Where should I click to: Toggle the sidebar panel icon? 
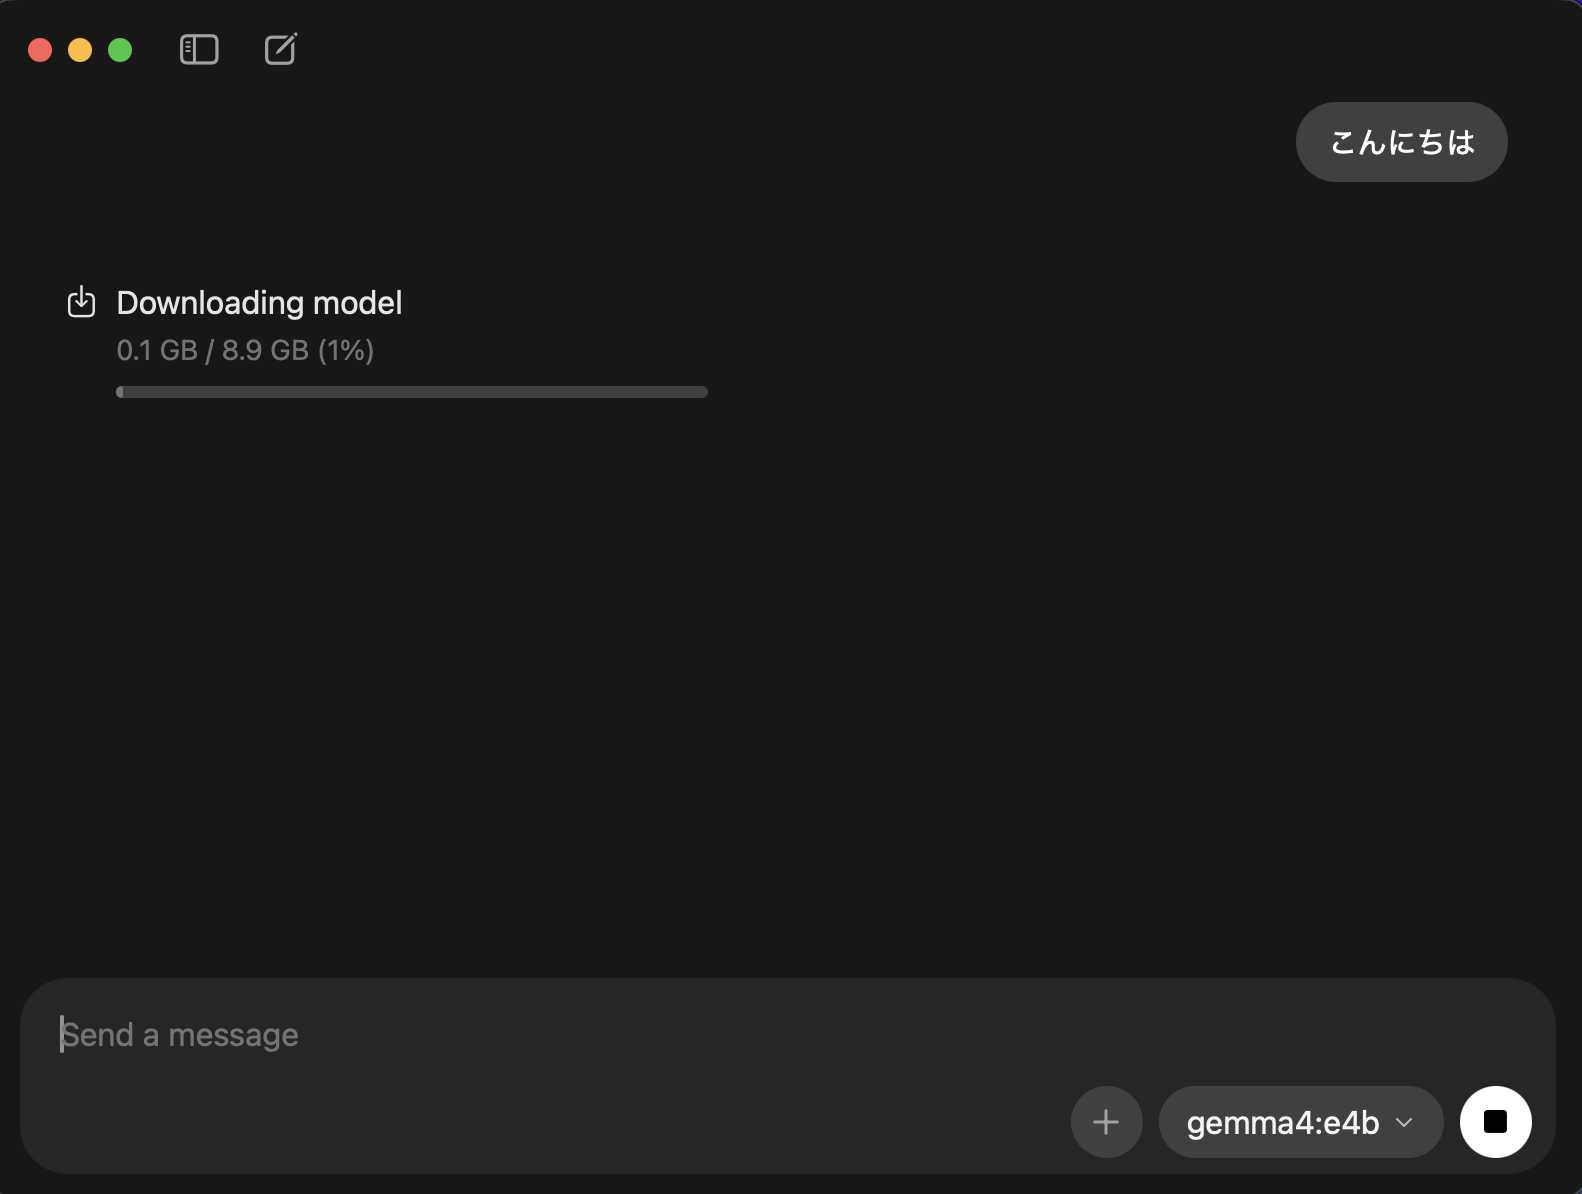click(199, 50)
